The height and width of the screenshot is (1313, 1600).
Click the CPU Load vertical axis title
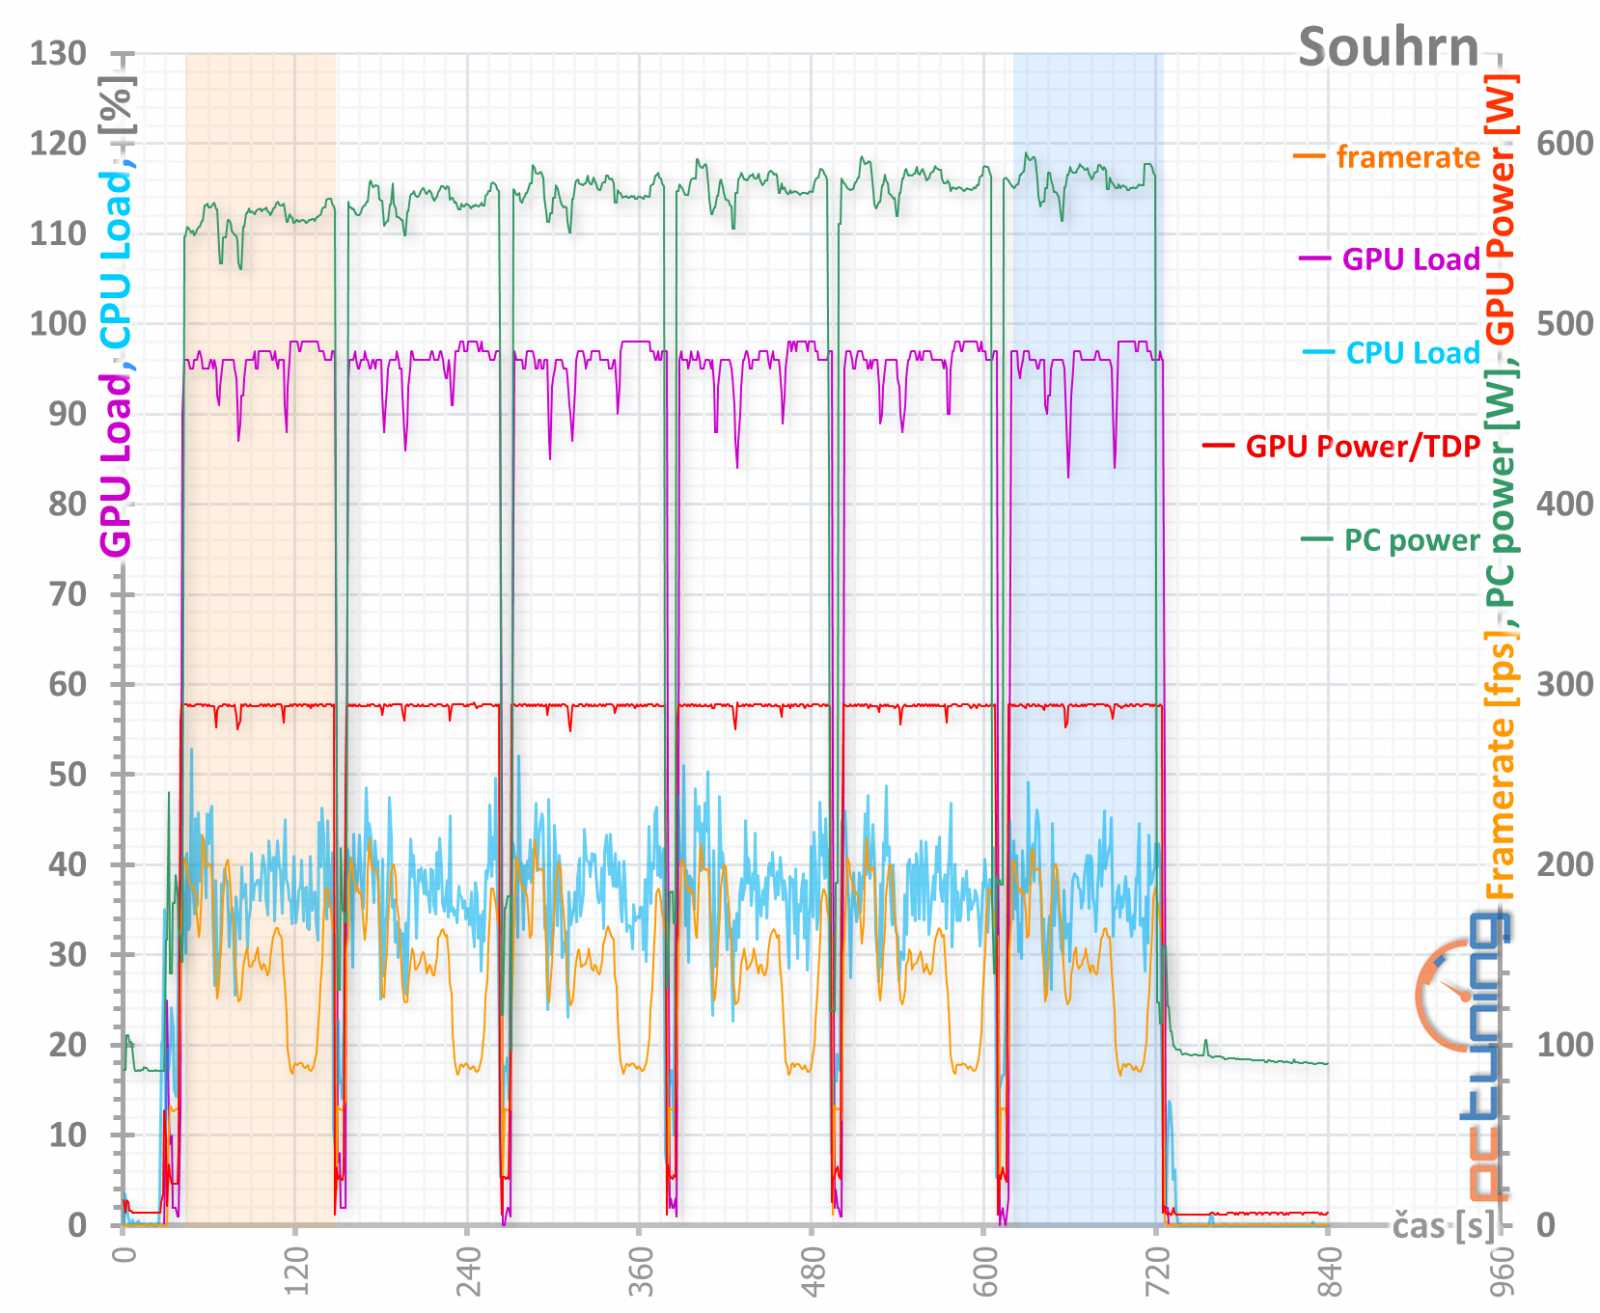tap(116, 259)
